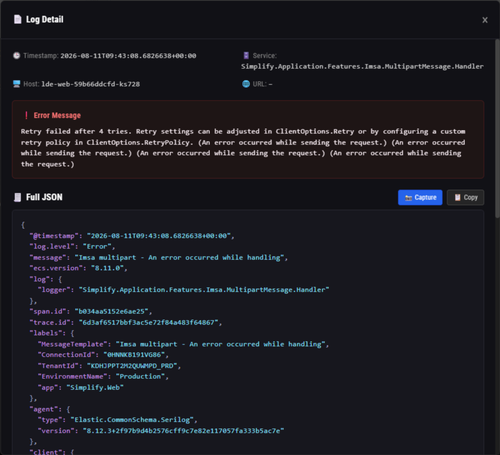Copy the full JSON to clipboard
Image resolution: width=500 pixels, height=455 pixels.
pos(465,197)
